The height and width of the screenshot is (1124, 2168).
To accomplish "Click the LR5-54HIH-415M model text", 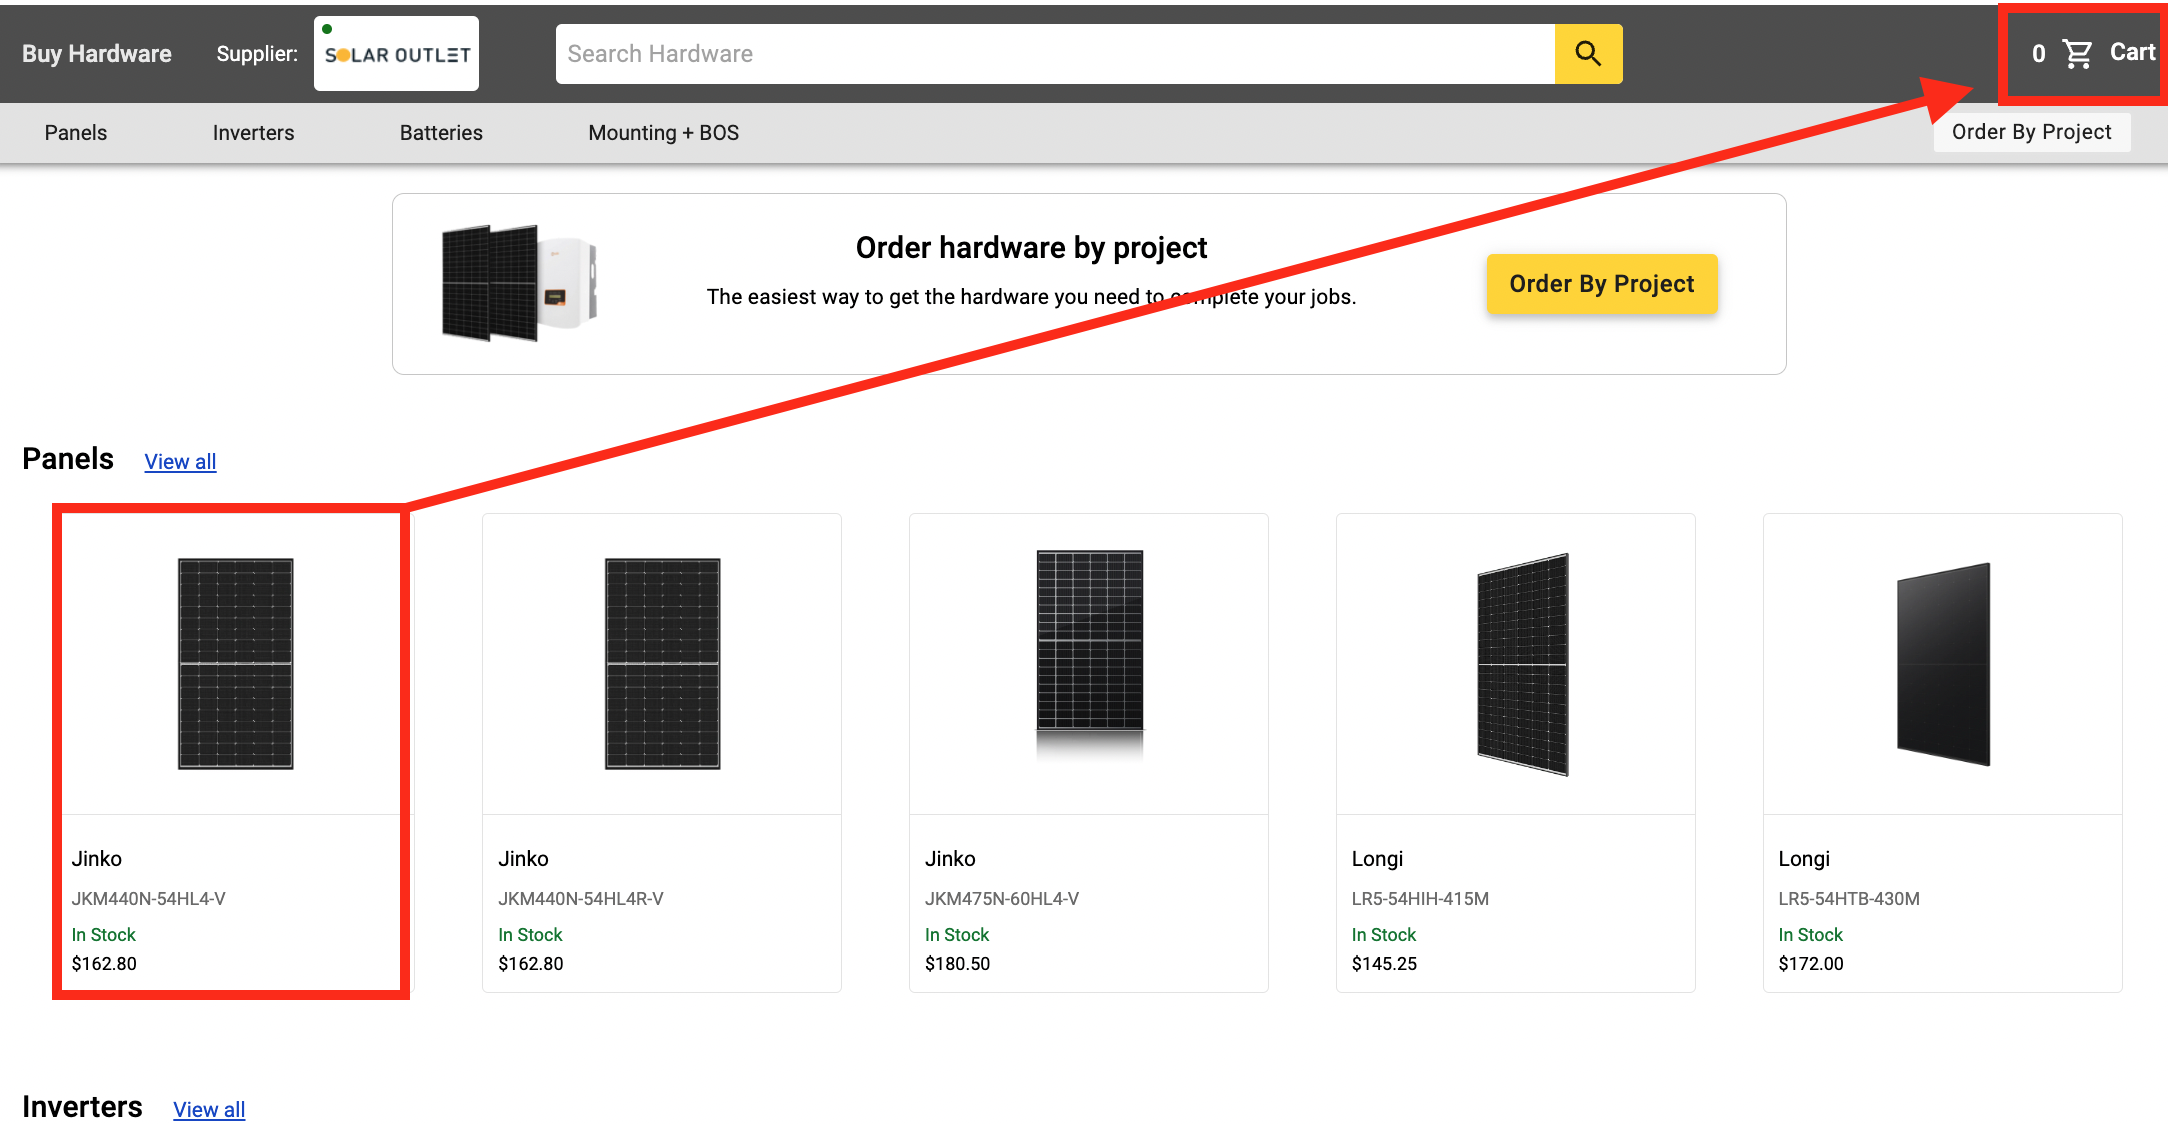I will (x=1420, y=899).
